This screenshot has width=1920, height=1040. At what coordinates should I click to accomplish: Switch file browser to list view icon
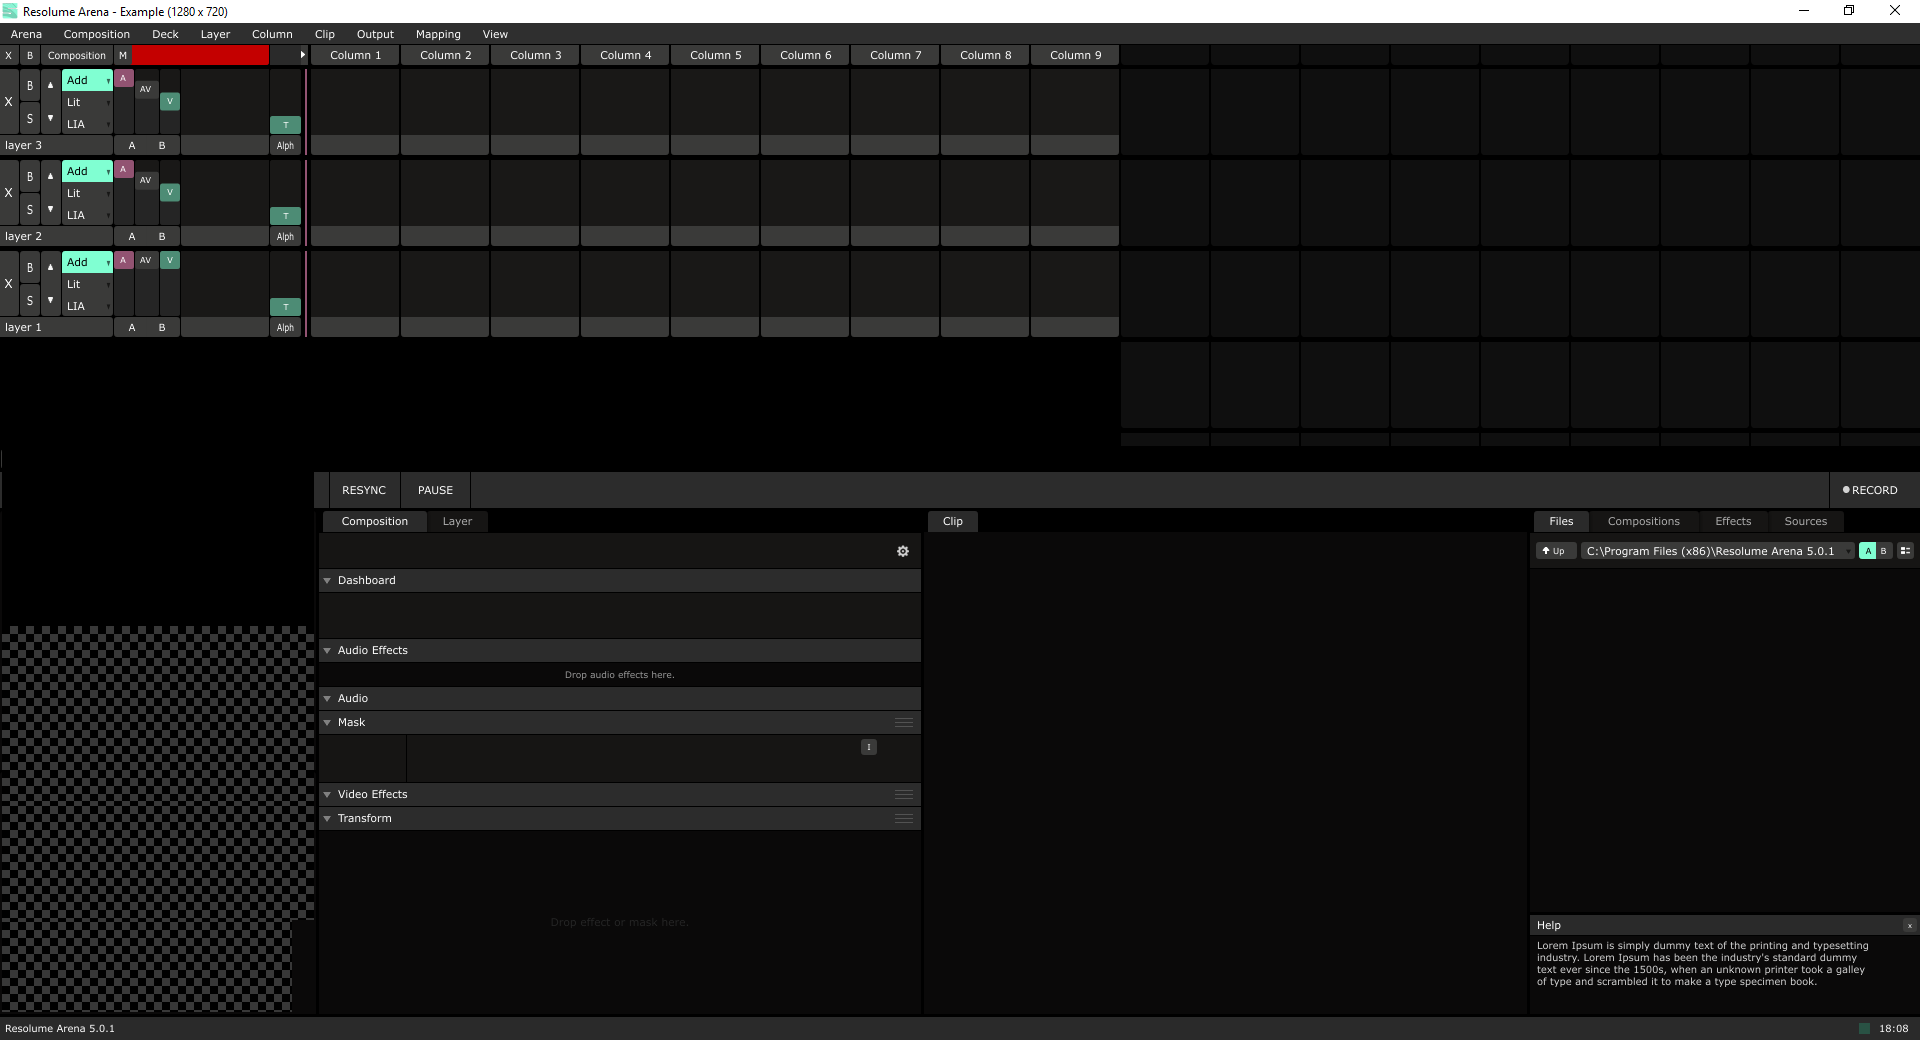[x=1905, y=551]
